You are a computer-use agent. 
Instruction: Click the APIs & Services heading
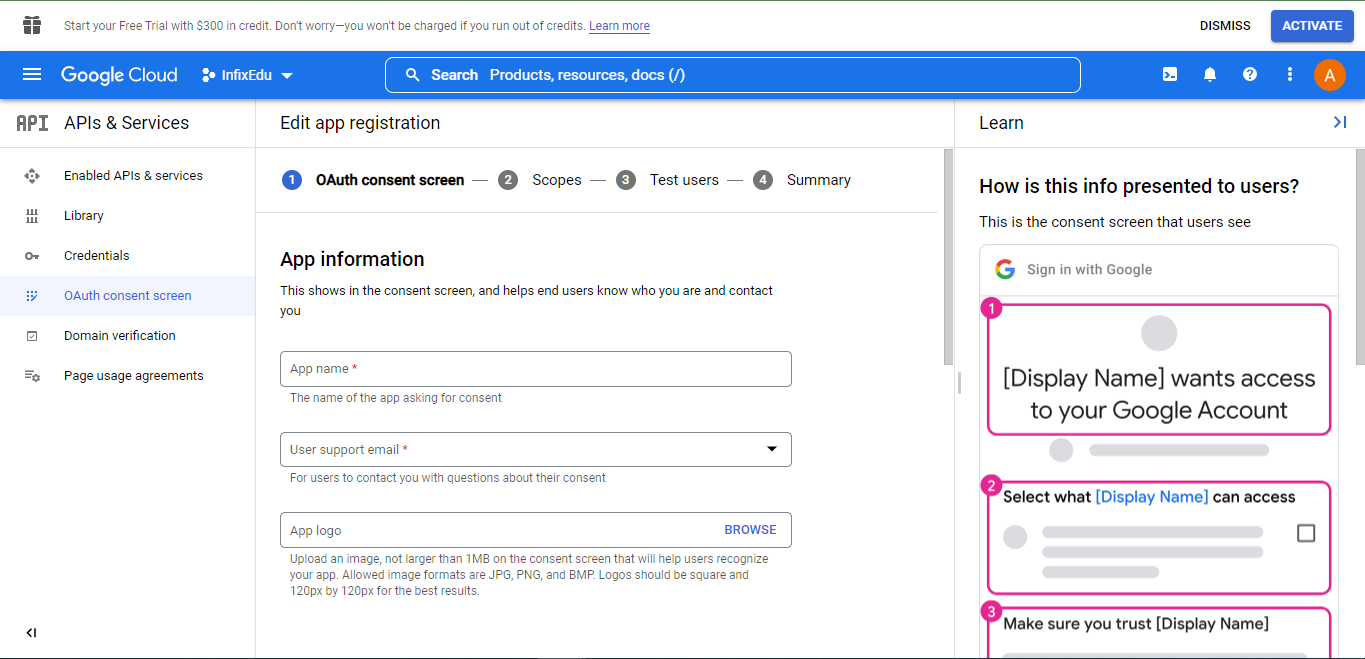[x=126, y=123]
